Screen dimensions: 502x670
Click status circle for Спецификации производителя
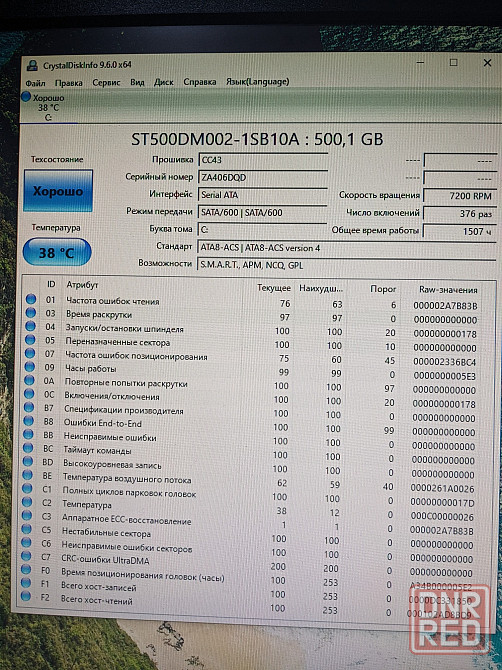click(29, 407)
